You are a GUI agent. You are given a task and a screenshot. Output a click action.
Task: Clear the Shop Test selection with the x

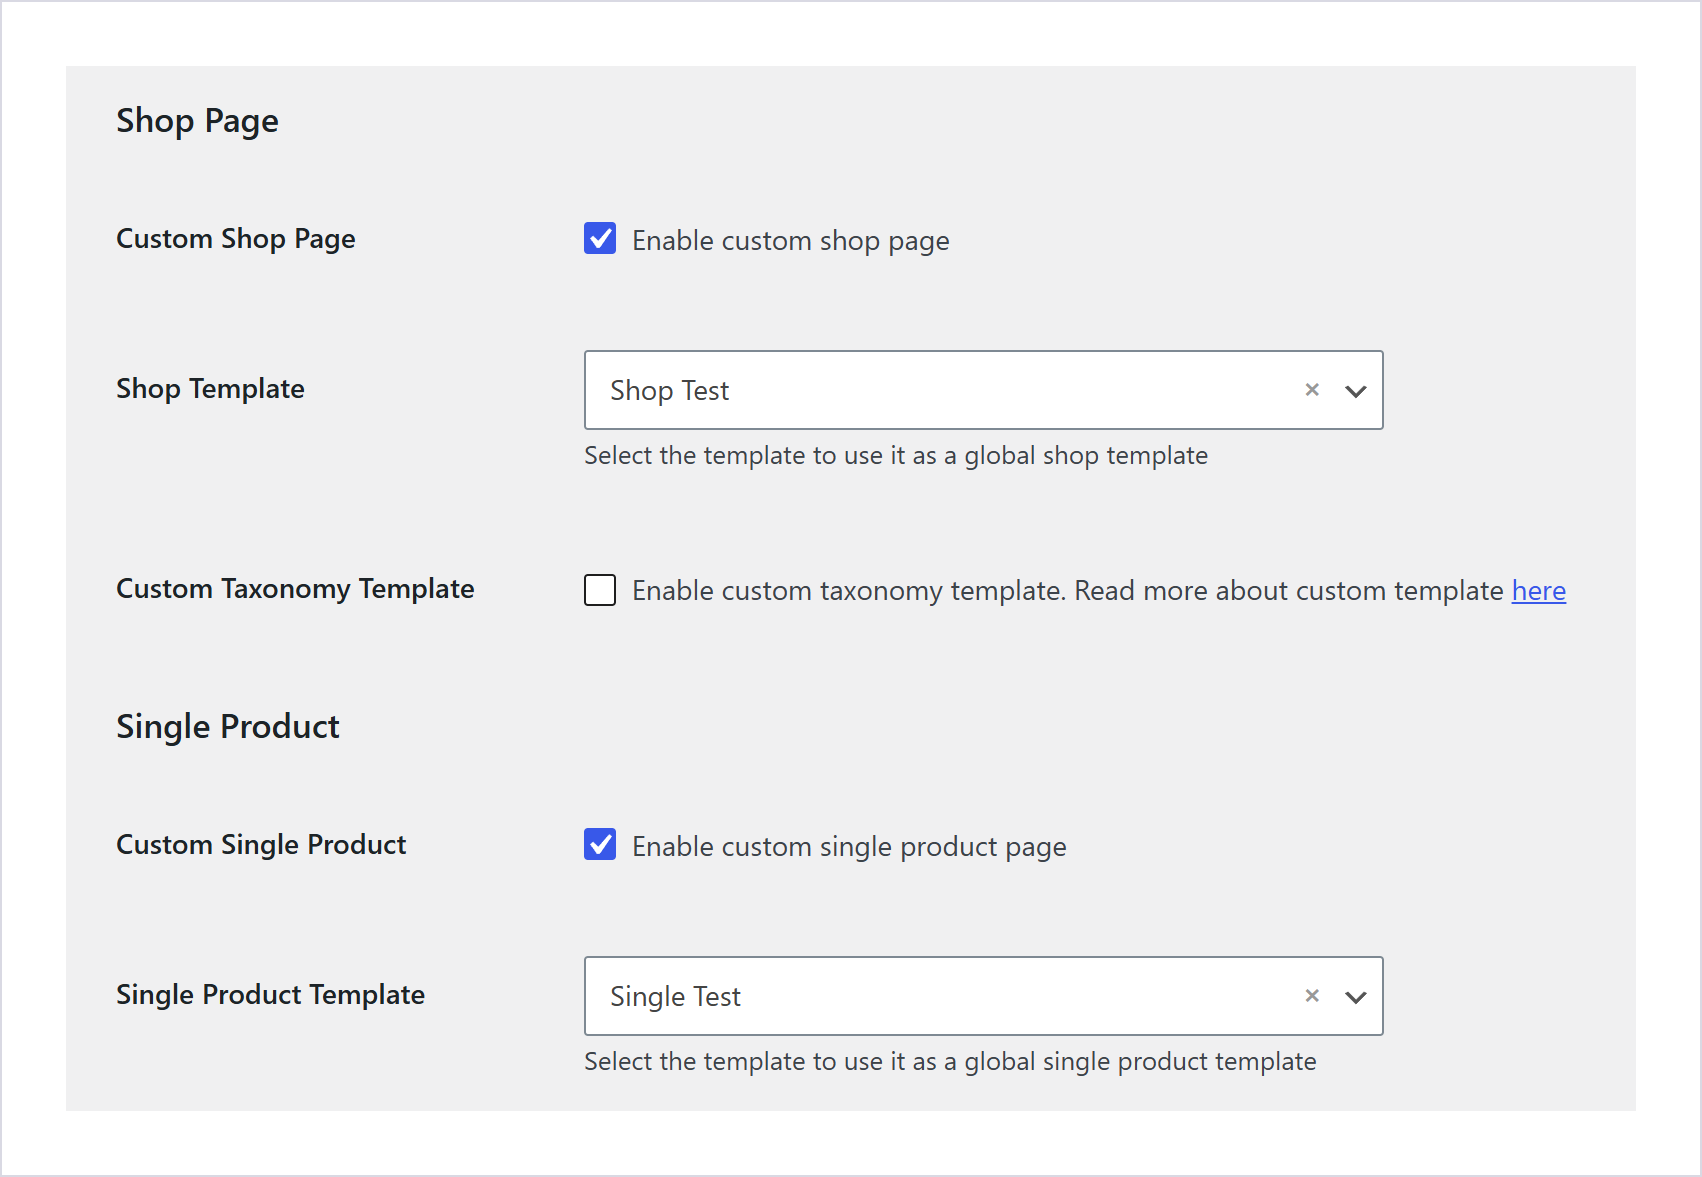pyautogui.click(x=1312, y=390)
